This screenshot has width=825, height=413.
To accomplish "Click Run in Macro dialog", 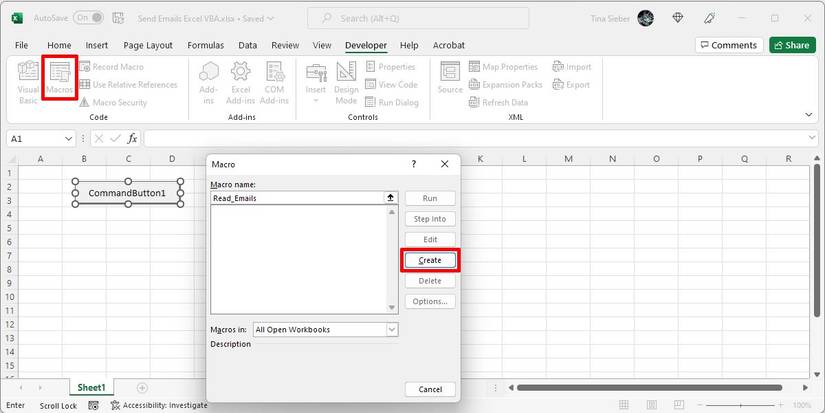I will click(430, 198).
